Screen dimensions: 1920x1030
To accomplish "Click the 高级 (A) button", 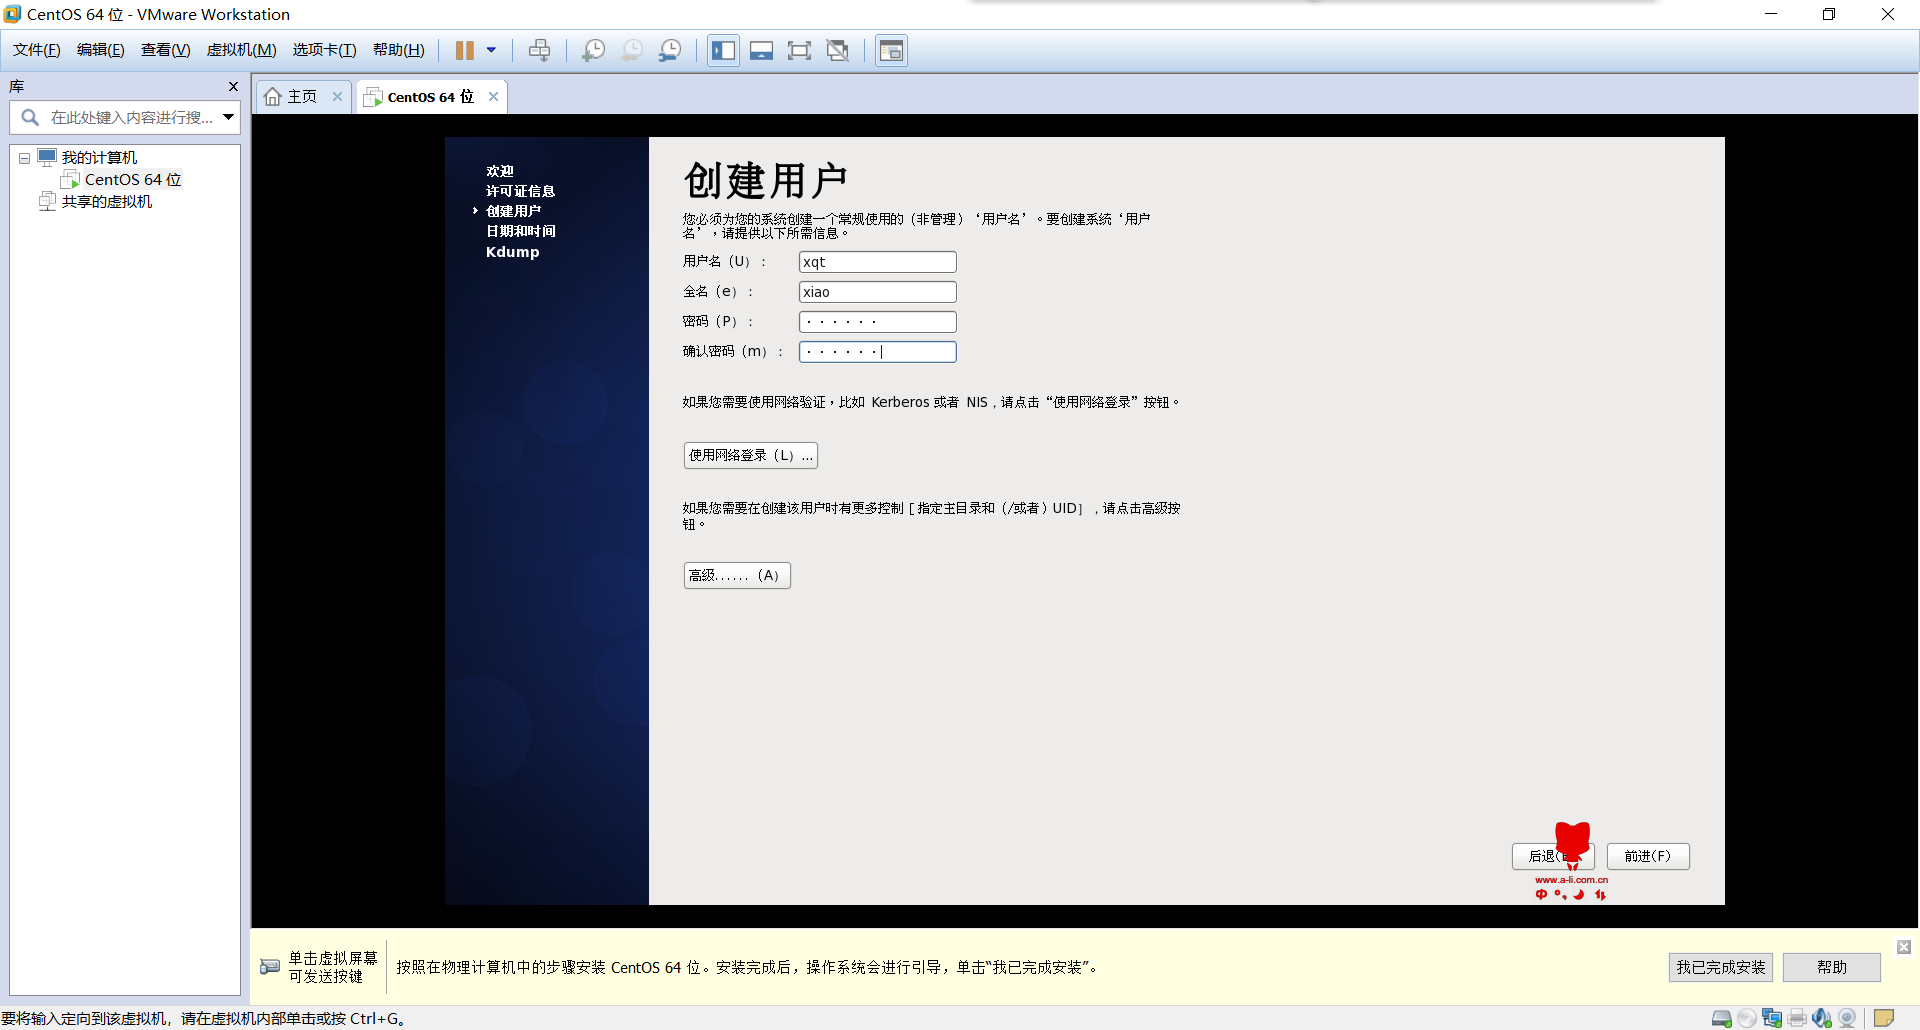I will tap(737, 575).
